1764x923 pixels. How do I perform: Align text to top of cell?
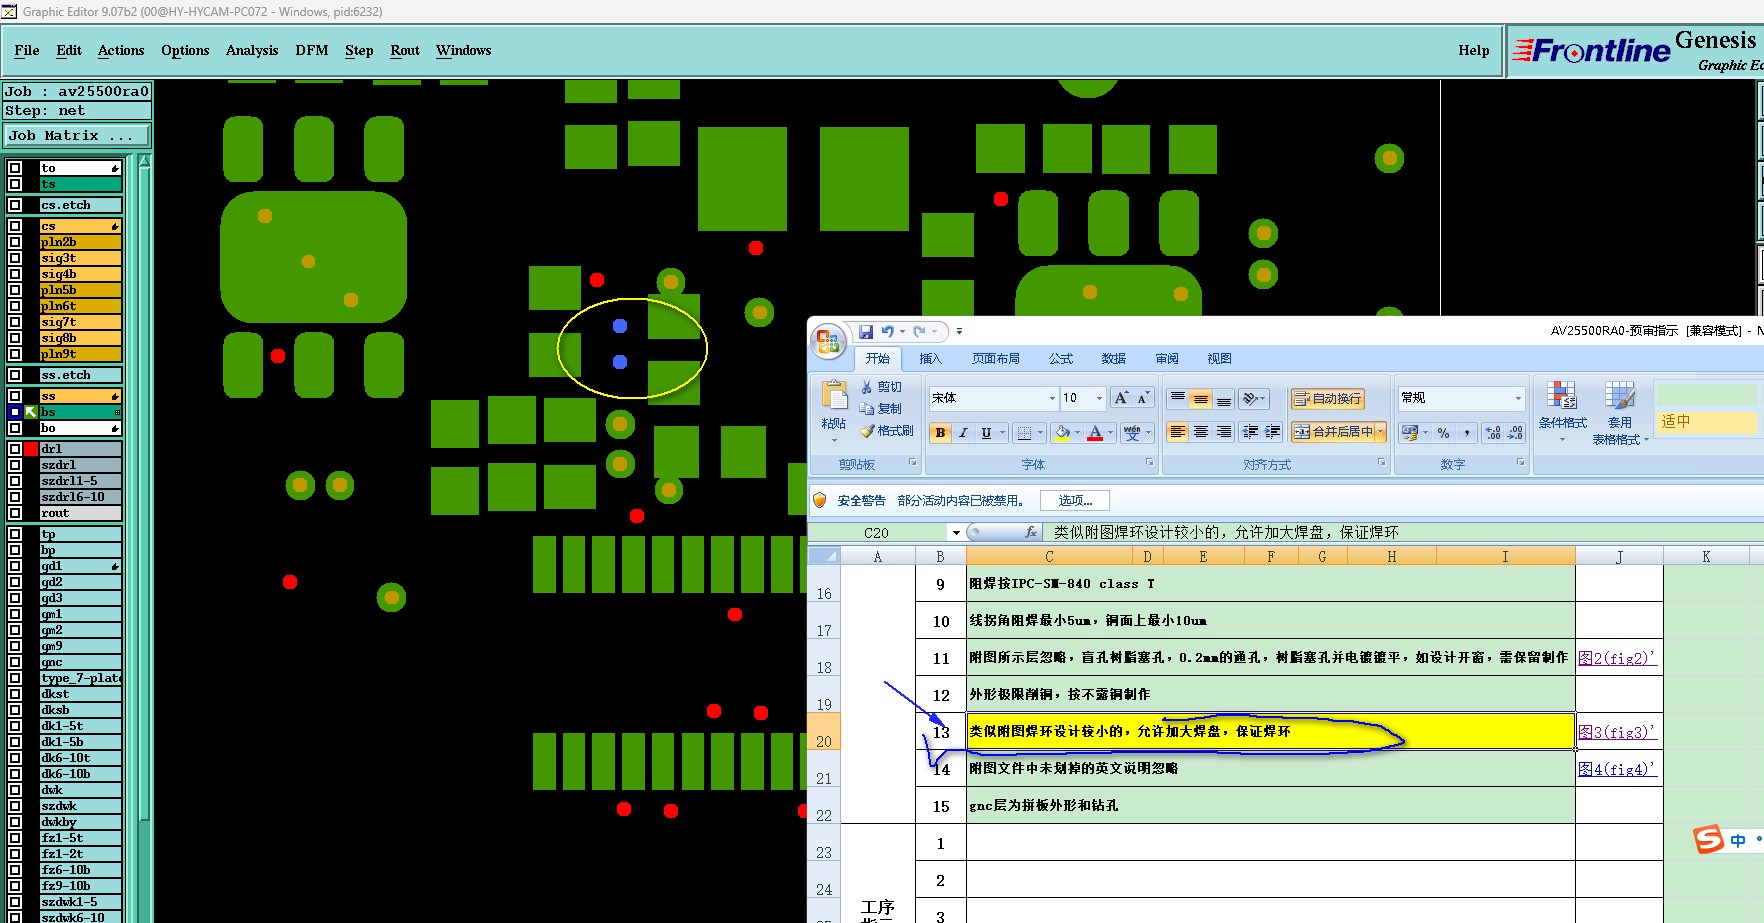pyautogui.click(x=1178, y=398)
